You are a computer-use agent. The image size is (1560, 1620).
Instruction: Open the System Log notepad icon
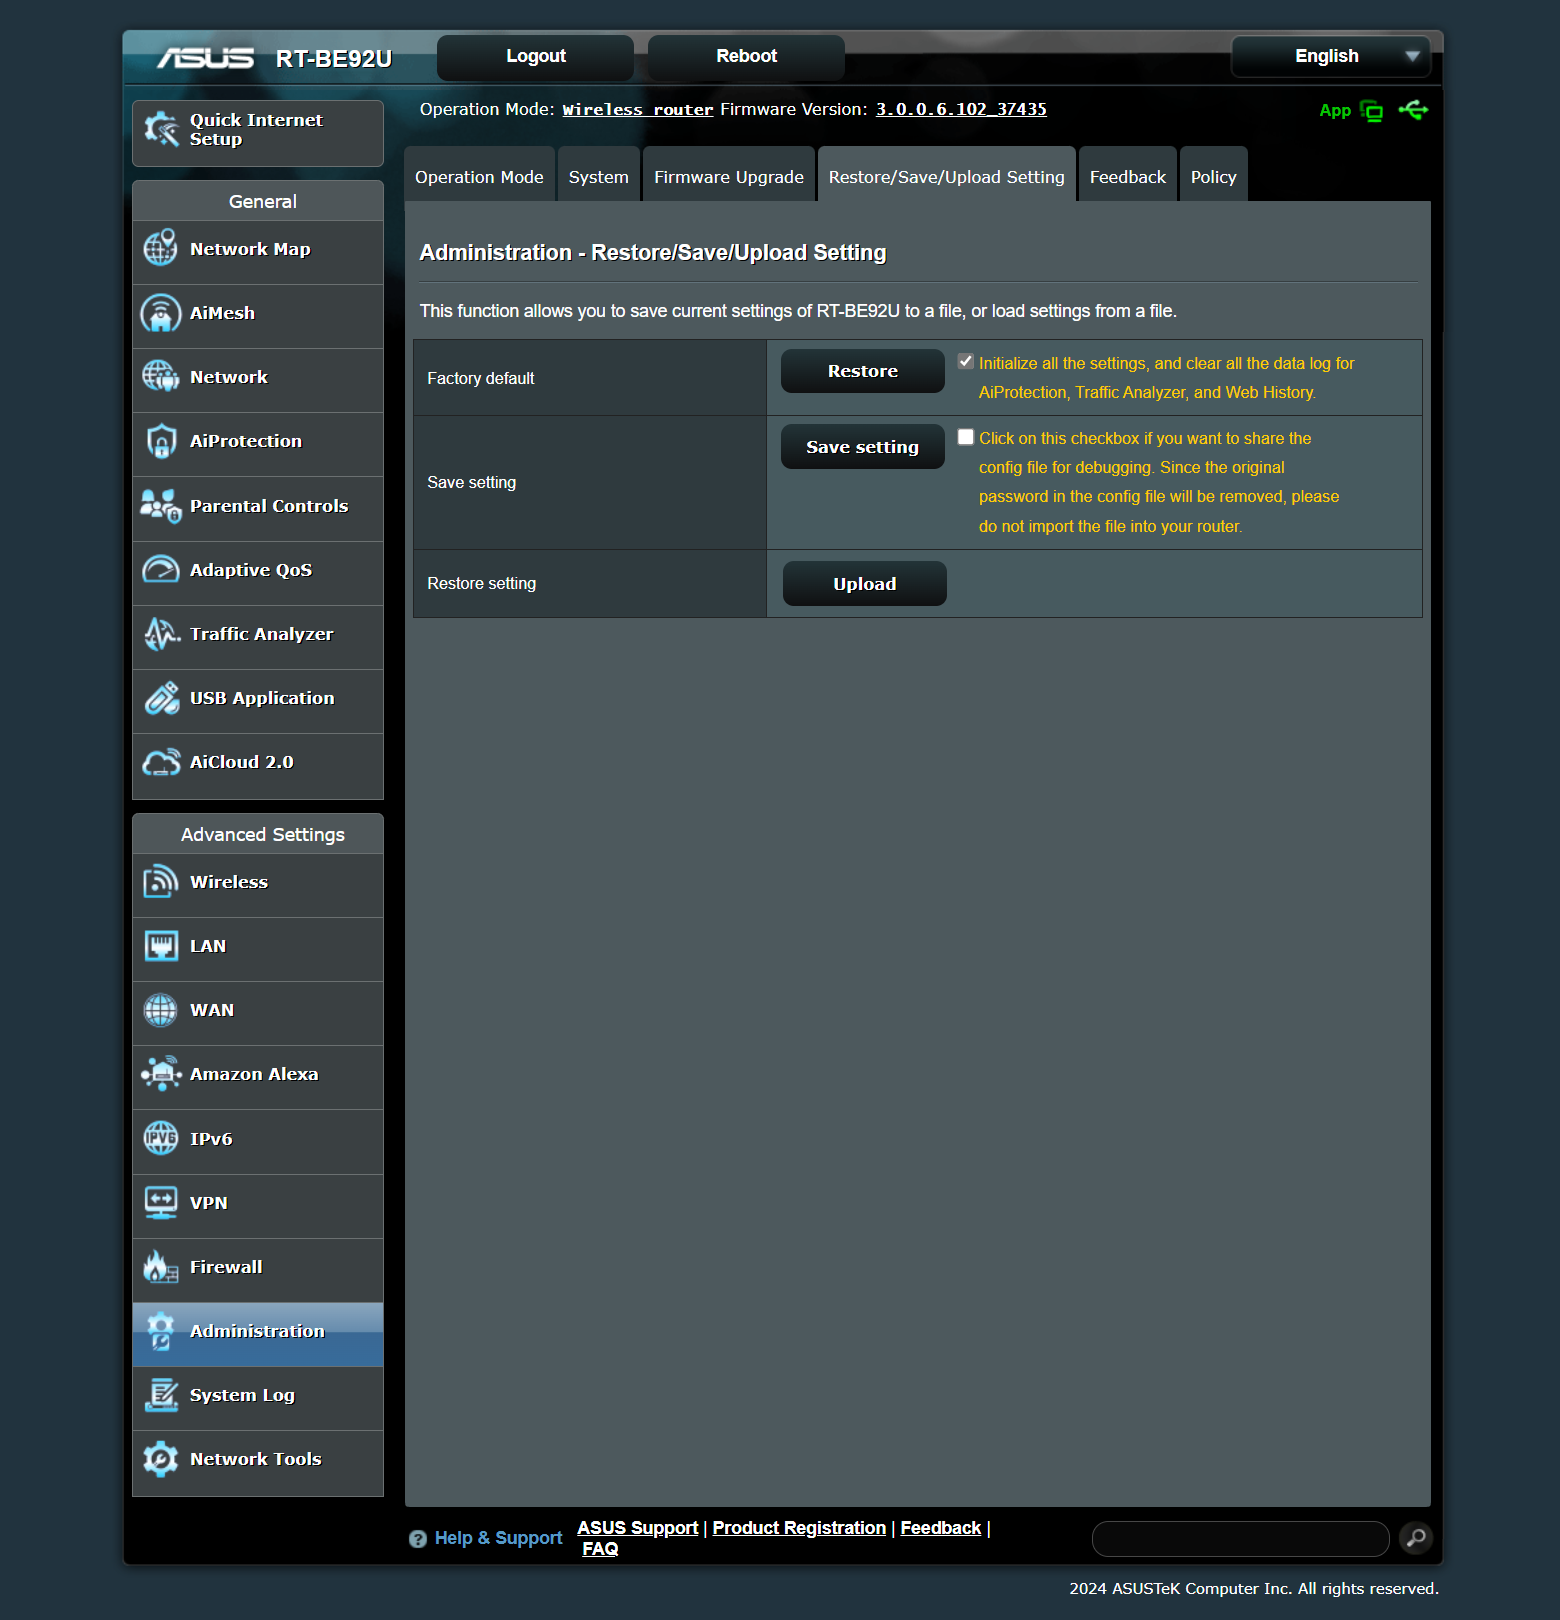[161, 1395]
